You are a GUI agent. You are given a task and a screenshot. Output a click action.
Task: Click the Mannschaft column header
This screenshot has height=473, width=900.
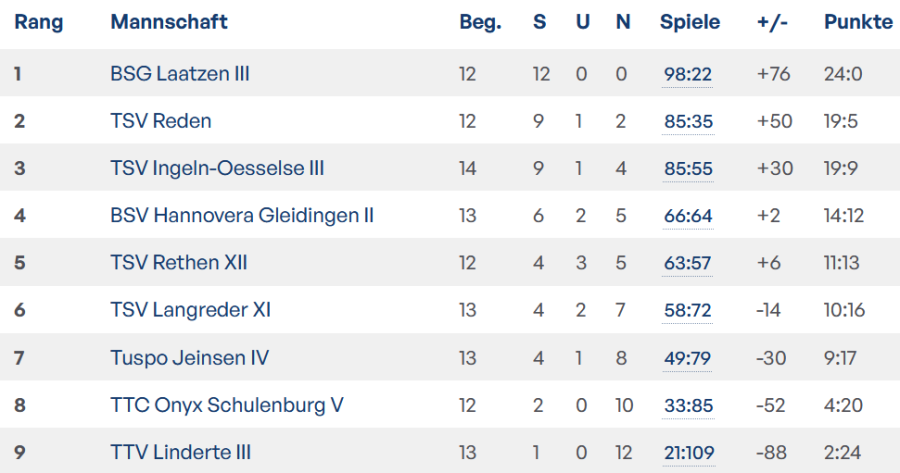pyautogui.click(x=169, y=22)
